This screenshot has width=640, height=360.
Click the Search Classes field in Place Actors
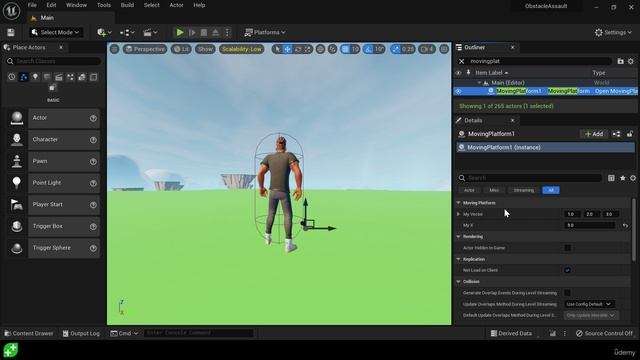[x=53, y=61]
